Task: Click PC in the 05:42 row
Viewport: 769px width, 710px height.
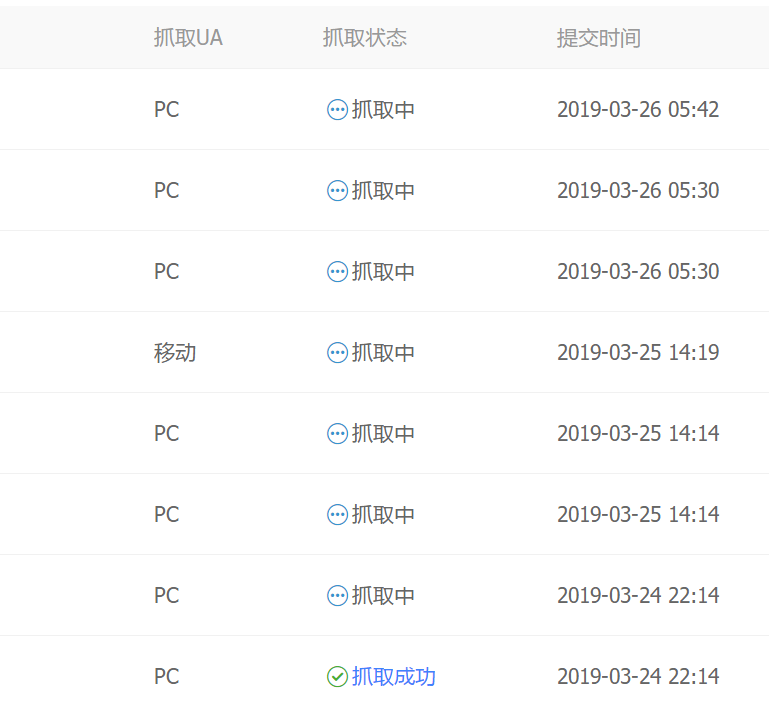Action: (166, 110)
